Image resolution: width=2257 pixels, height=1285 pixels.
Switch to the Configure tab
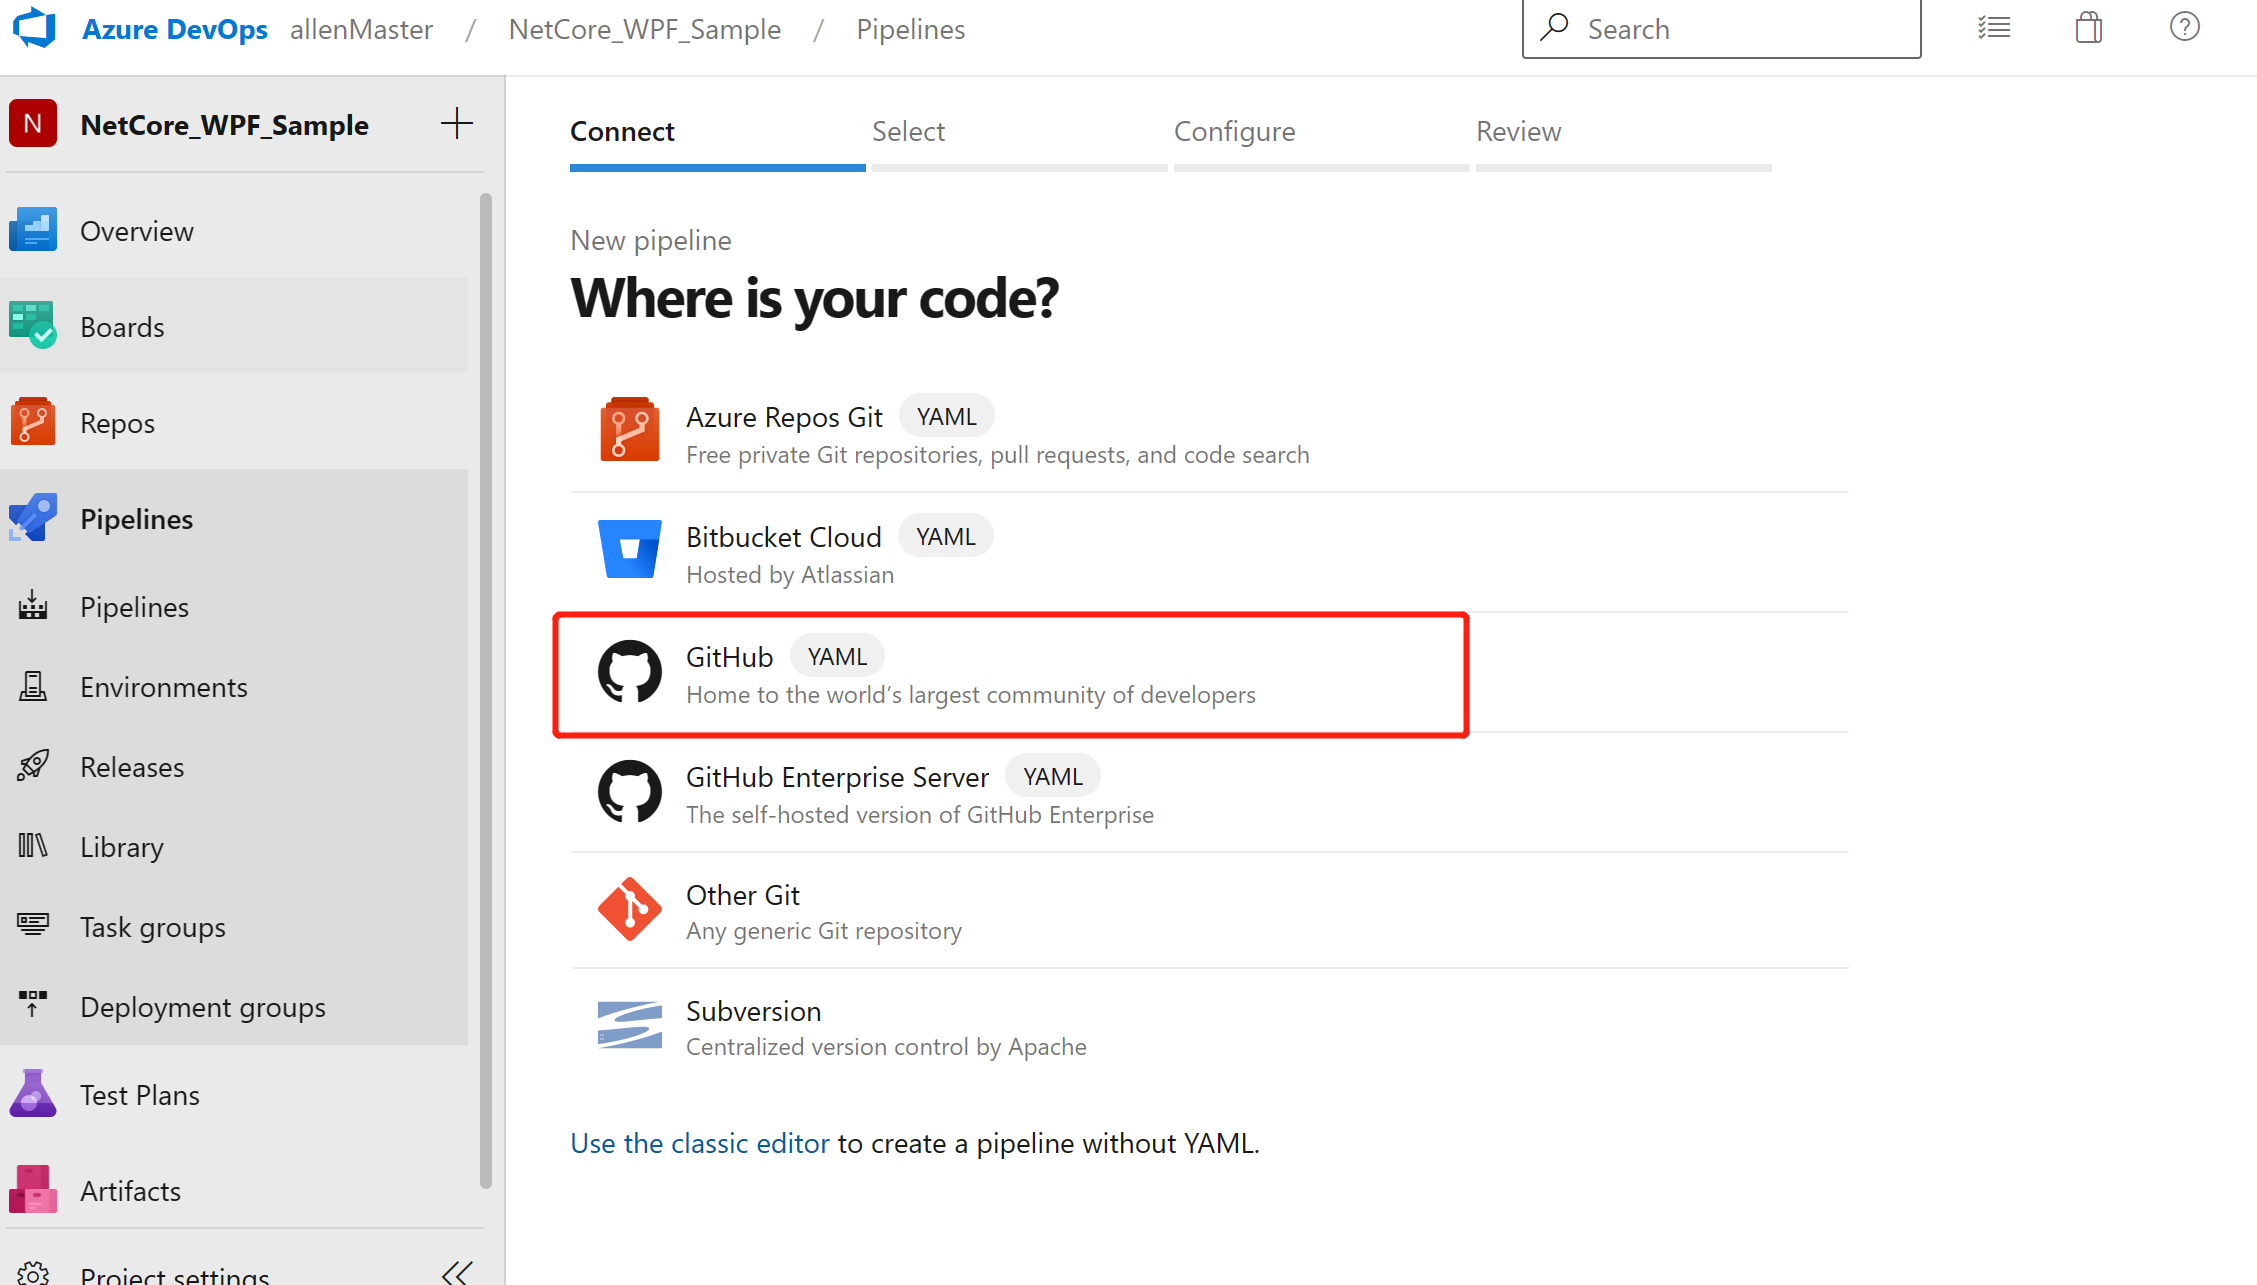click(1235, 131)
